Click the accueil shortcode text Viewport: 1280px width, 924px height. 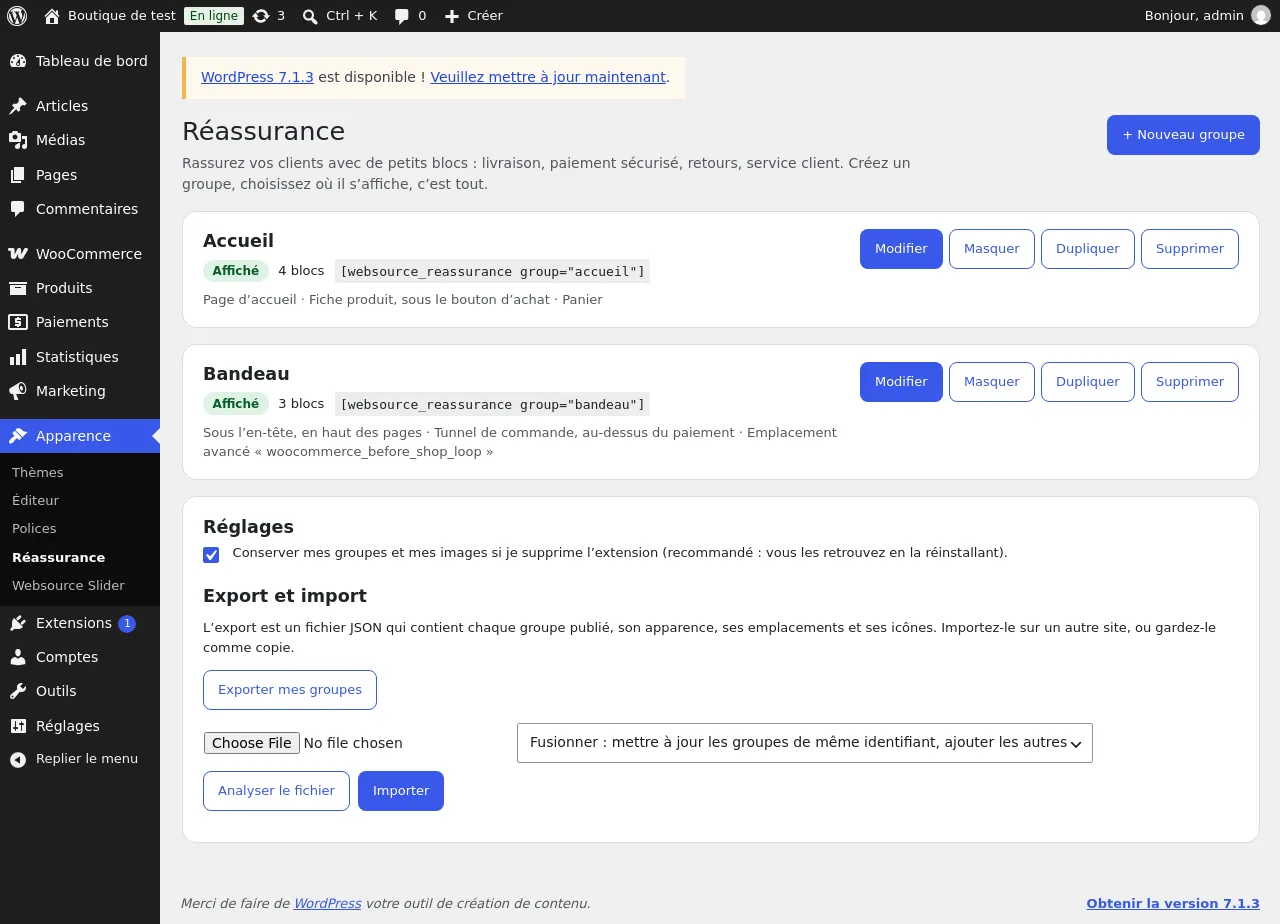(492, 271)
